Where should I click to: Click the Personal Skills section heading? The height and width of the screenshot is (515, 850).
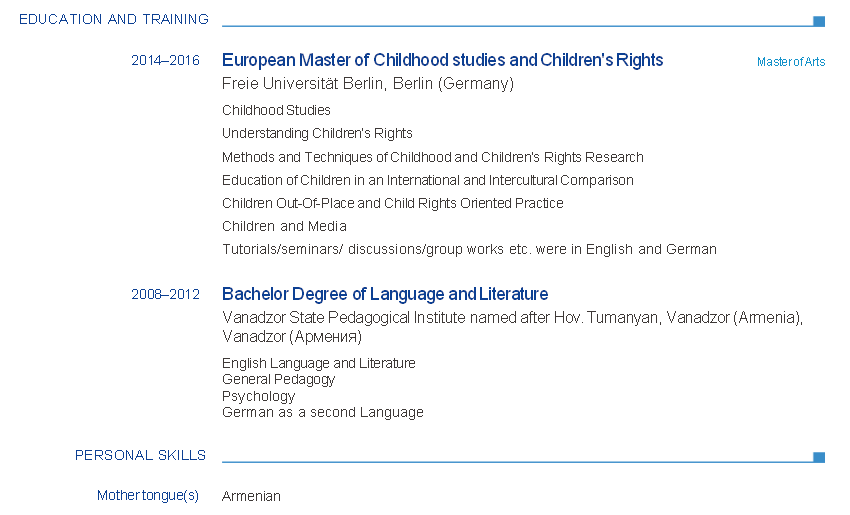pyautogui.click(x=140, y=455)
